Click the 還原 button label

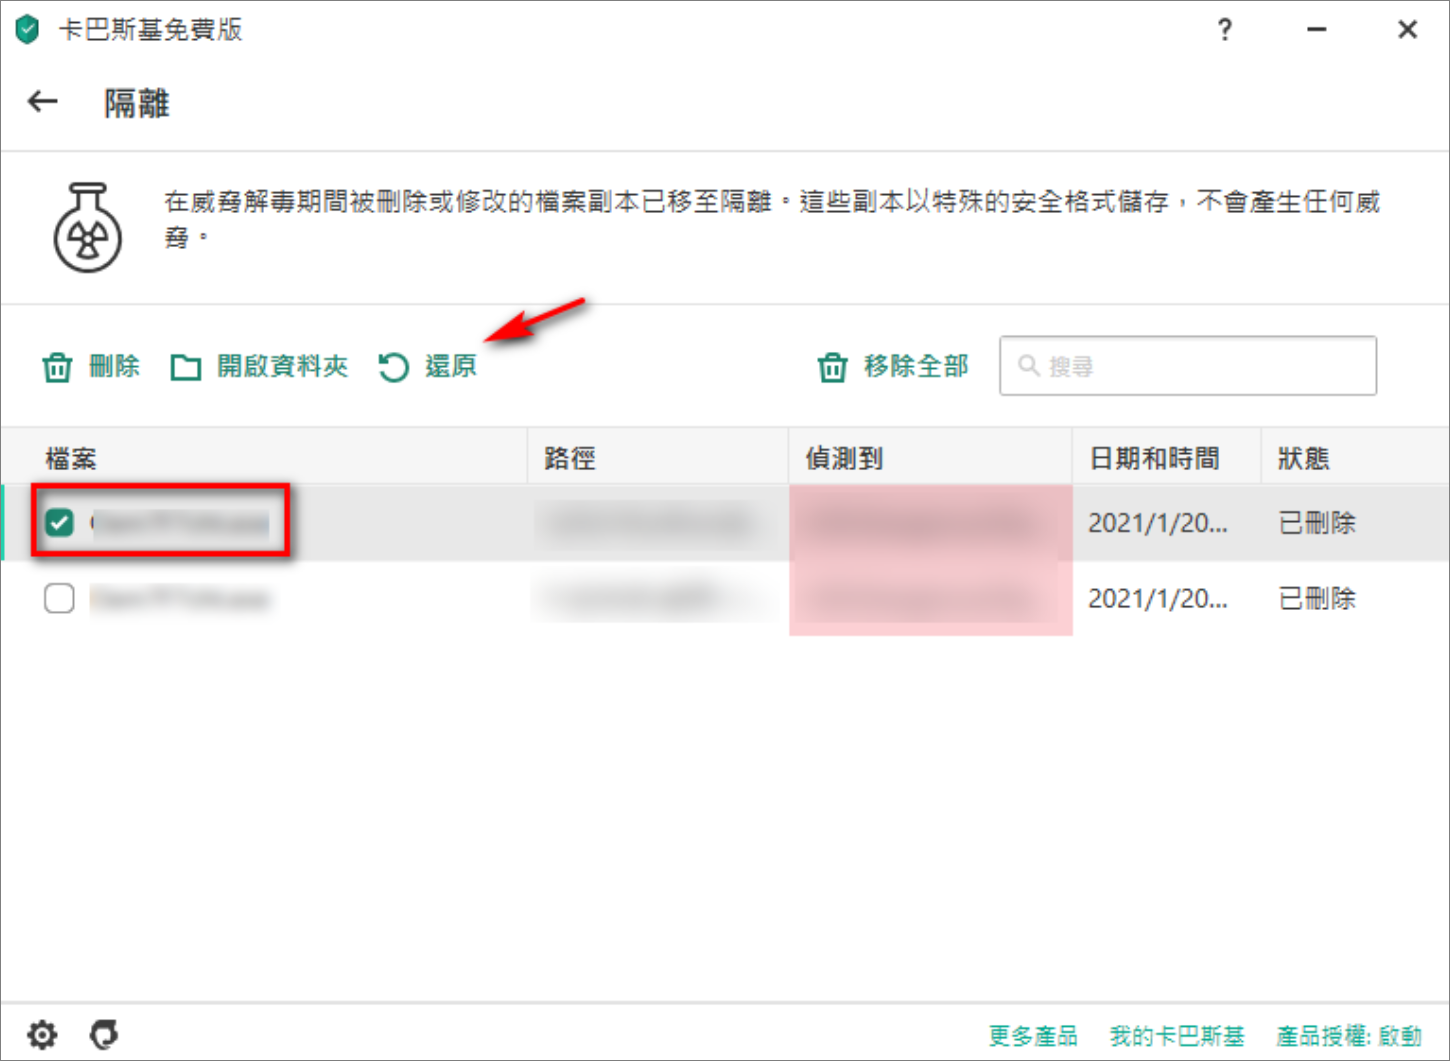pyautogui.click(x=451, y=366)
